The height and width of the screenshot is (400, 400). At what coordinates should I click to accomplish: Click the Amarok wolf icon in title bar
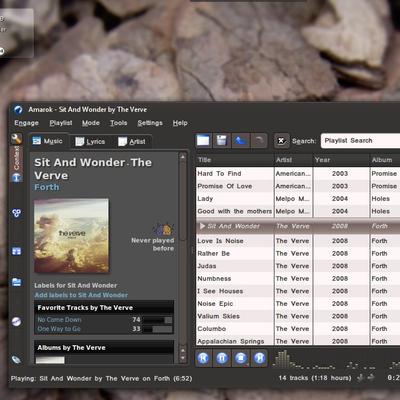(18, 110)
